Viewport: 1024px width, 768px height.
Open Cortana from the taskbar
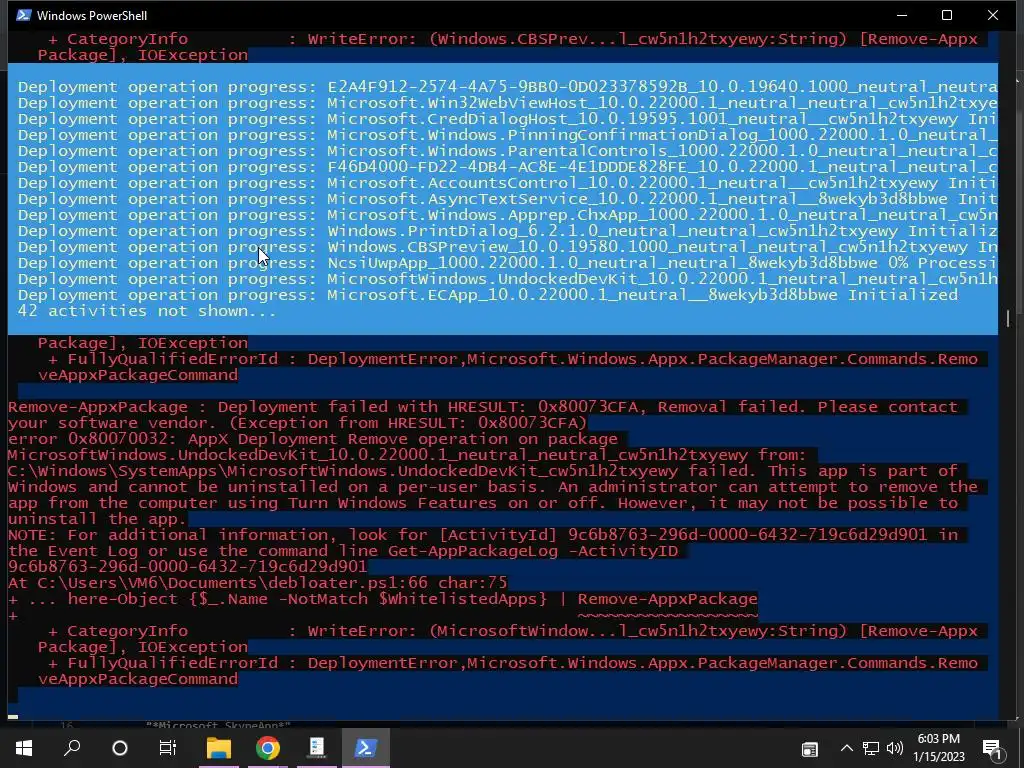pyautogui.click(x=120, y=748)
